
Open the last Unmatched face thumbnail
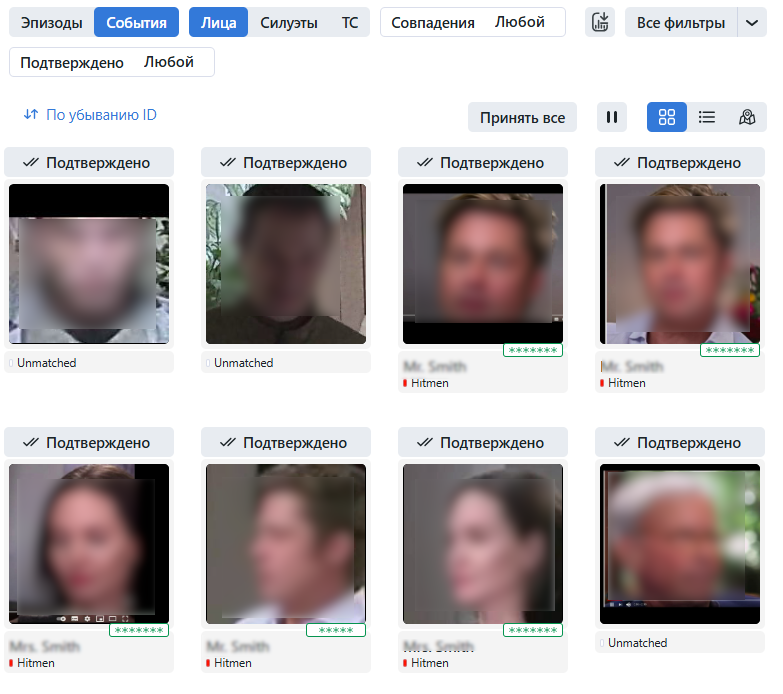coord(680,543)
